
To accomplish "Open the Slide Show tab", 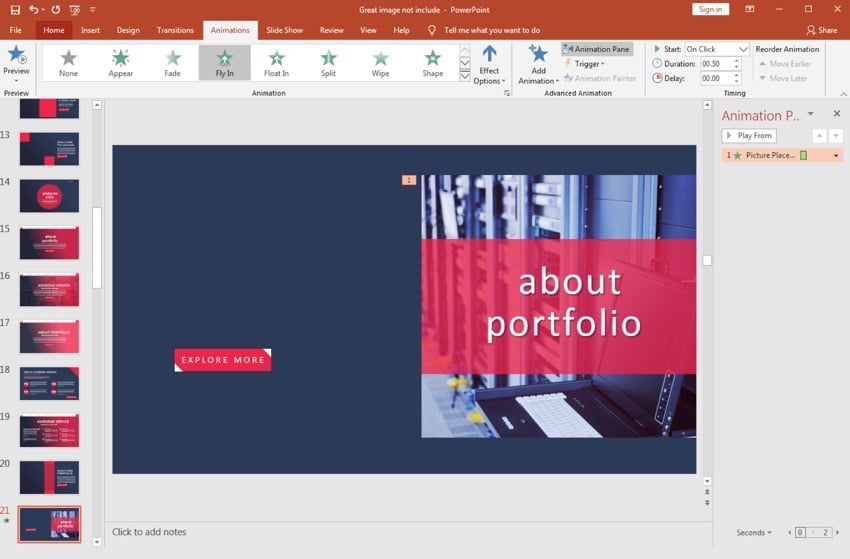I will pos(284,30).
